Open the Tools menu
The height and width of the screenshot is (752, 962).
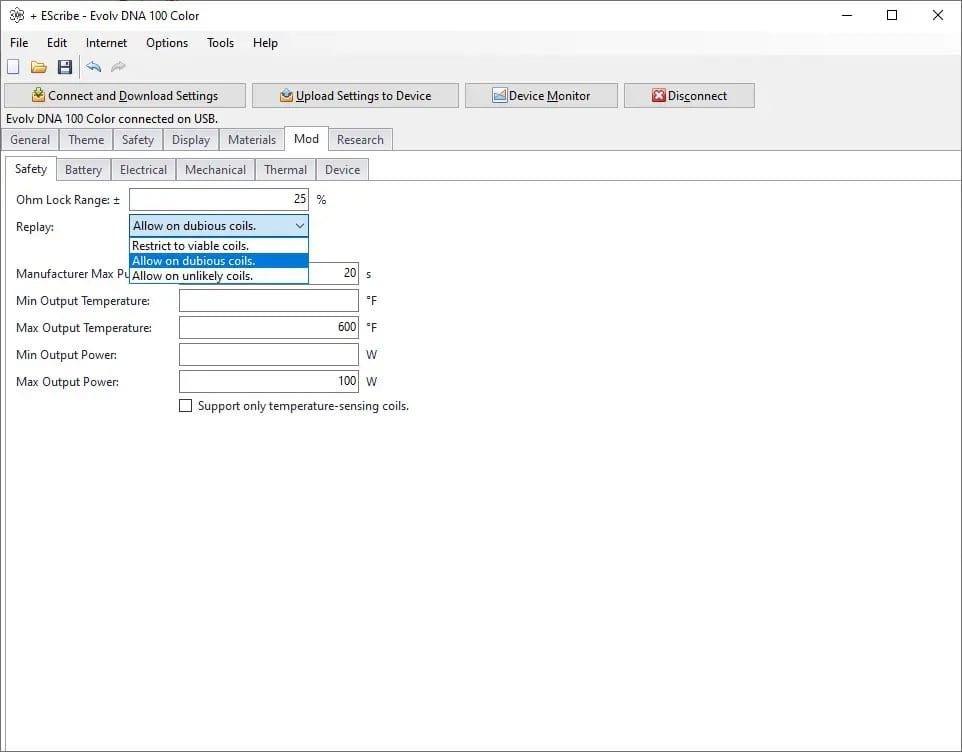pos(220,43)
